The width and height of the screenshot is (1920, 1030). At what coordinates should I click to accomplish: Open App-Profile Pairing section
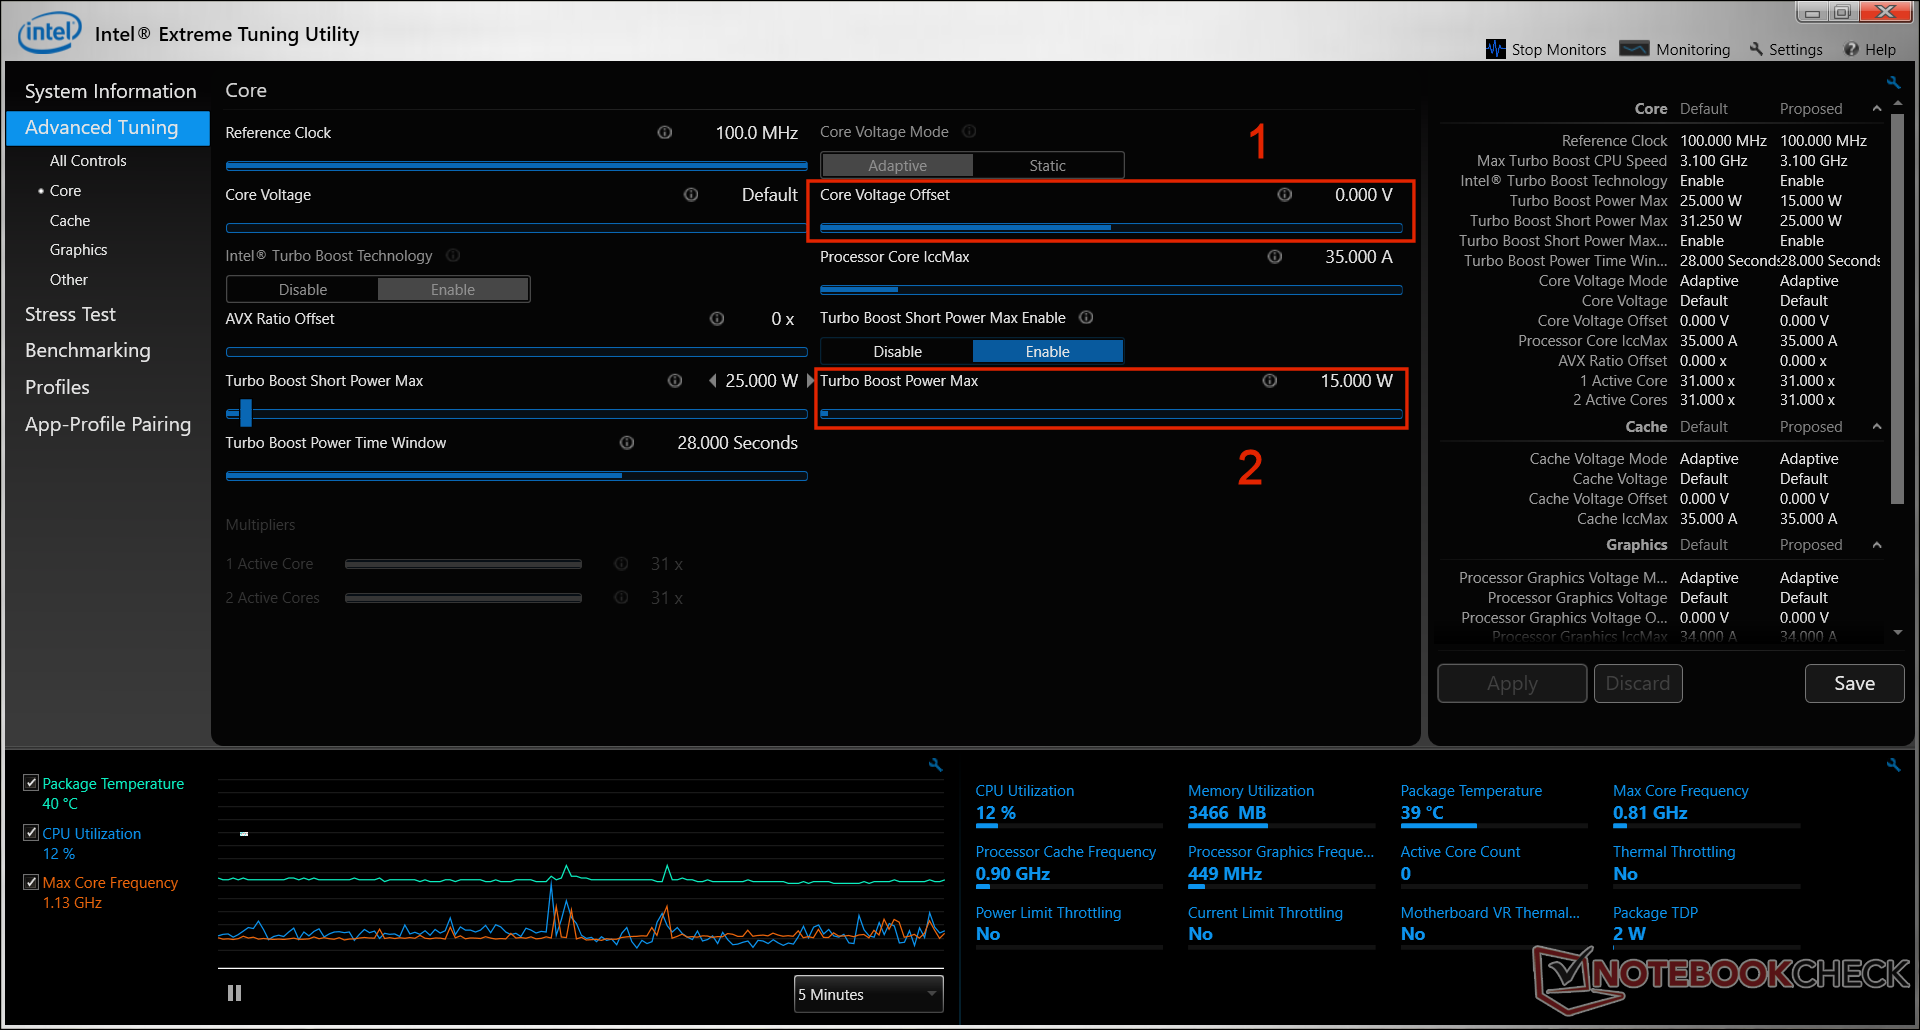(x=108, y=424)
